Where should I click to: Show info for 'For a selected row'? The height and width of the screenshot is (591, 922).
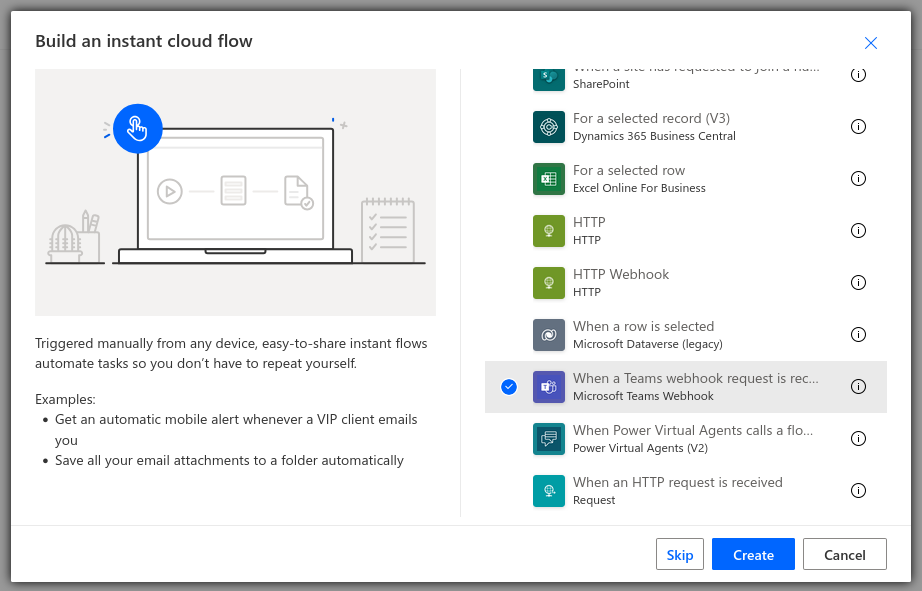point(858,178)
